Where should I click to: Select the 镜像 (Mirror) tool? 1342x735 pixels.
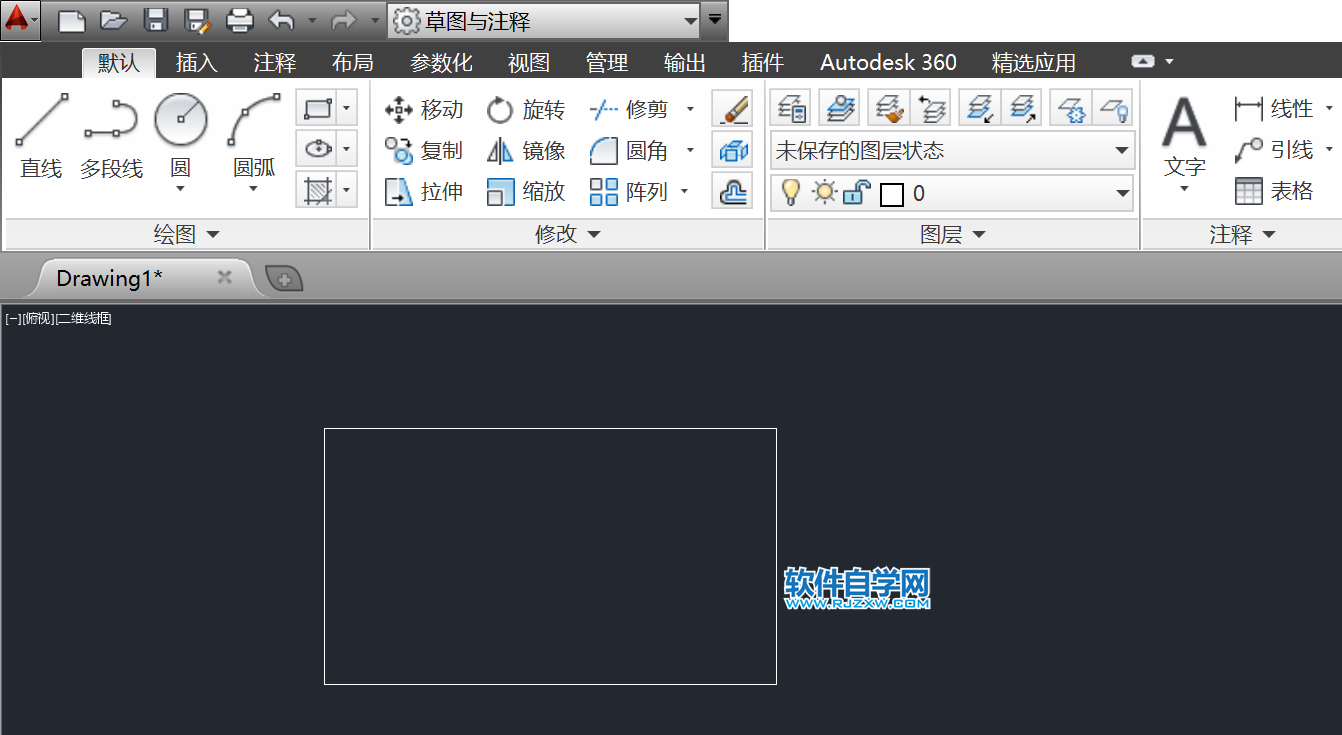pyautogui.click(x=526, y=151)
